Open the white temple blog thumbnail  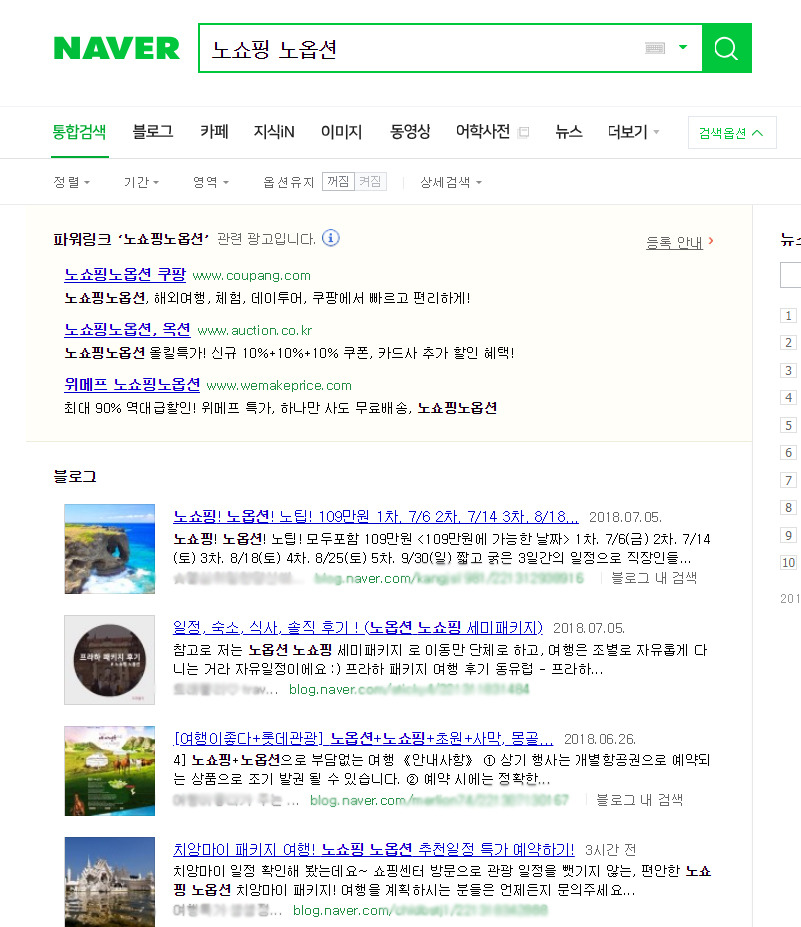point(109,881)
